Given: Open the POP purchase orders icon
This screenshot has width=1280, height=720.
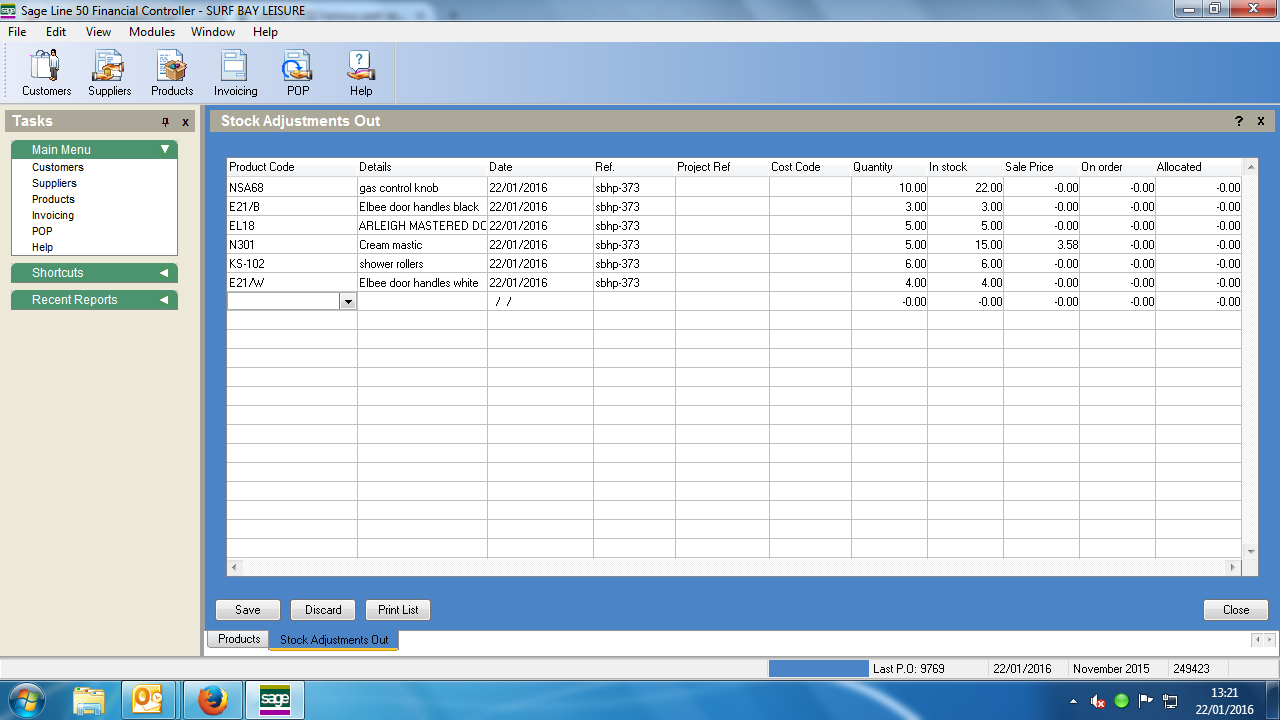Looking at the screenshot, I should (298, 73).
